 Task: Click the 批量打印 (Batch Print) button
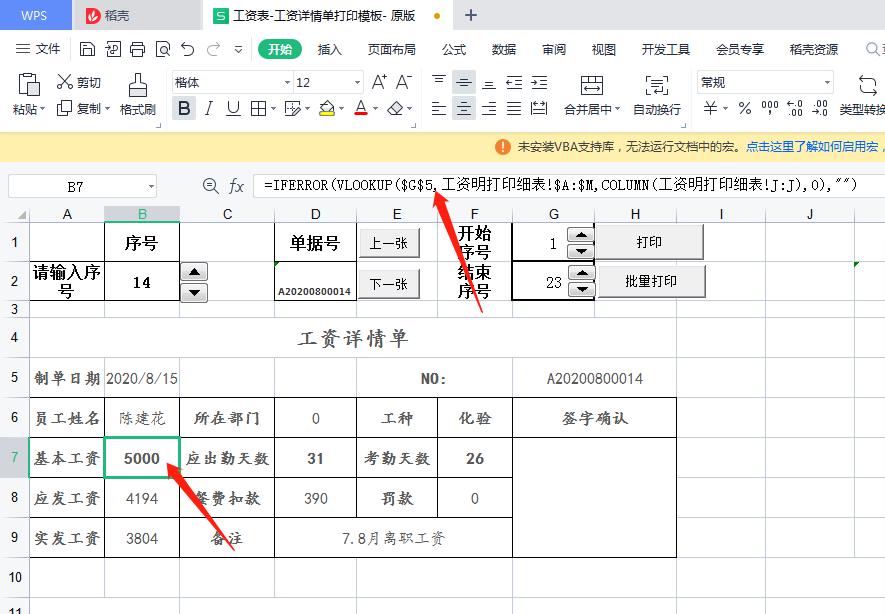651,281
